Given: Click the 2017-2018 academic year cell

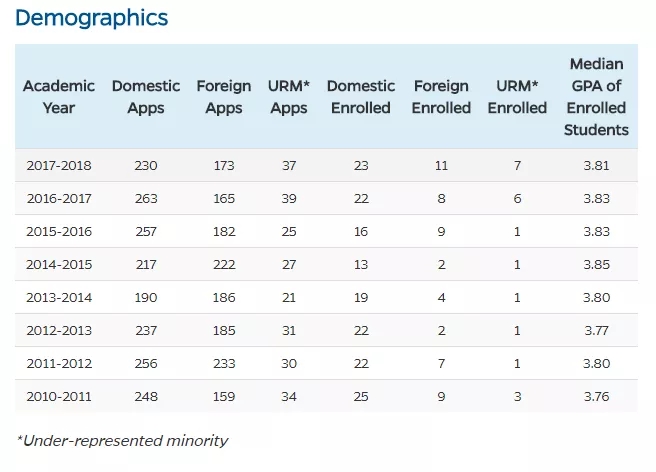Looking at the screenshot, I should pyautogui.click(x=59, y=165).
